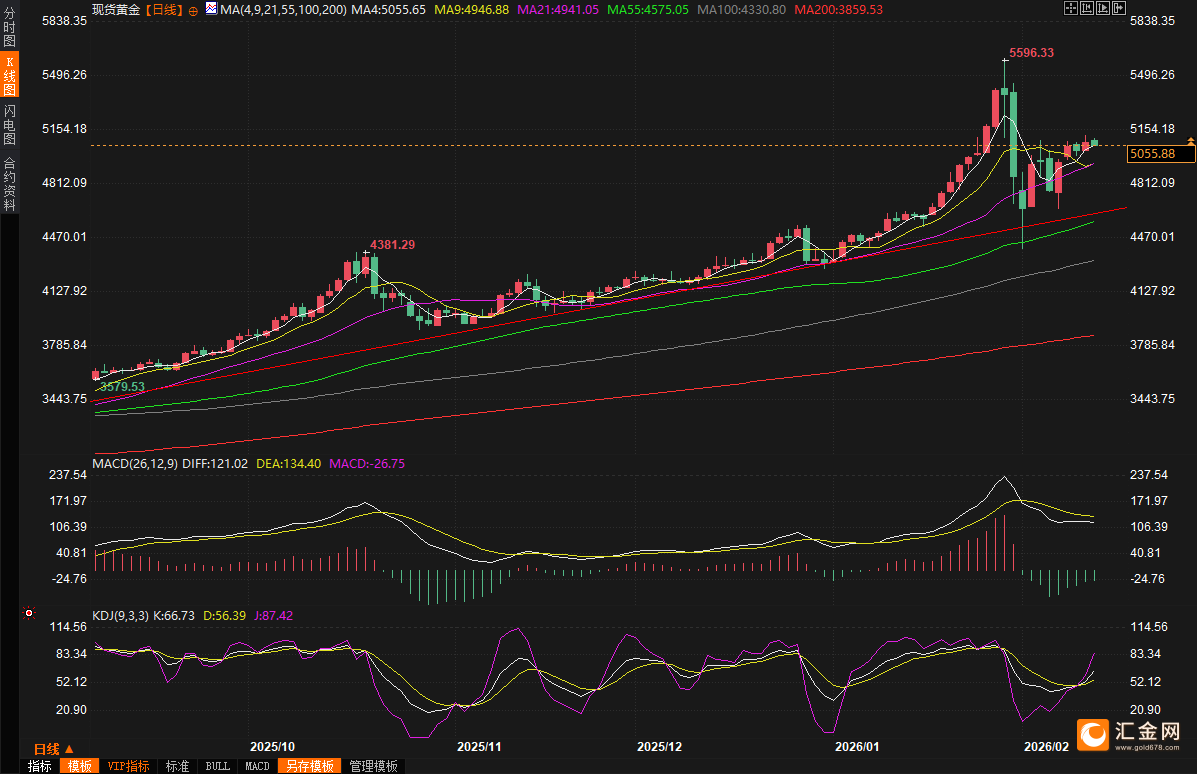This screenshot has width=1197, height=774.
Task: Select the MACD indicator template
Action: [x=257, y=766]
